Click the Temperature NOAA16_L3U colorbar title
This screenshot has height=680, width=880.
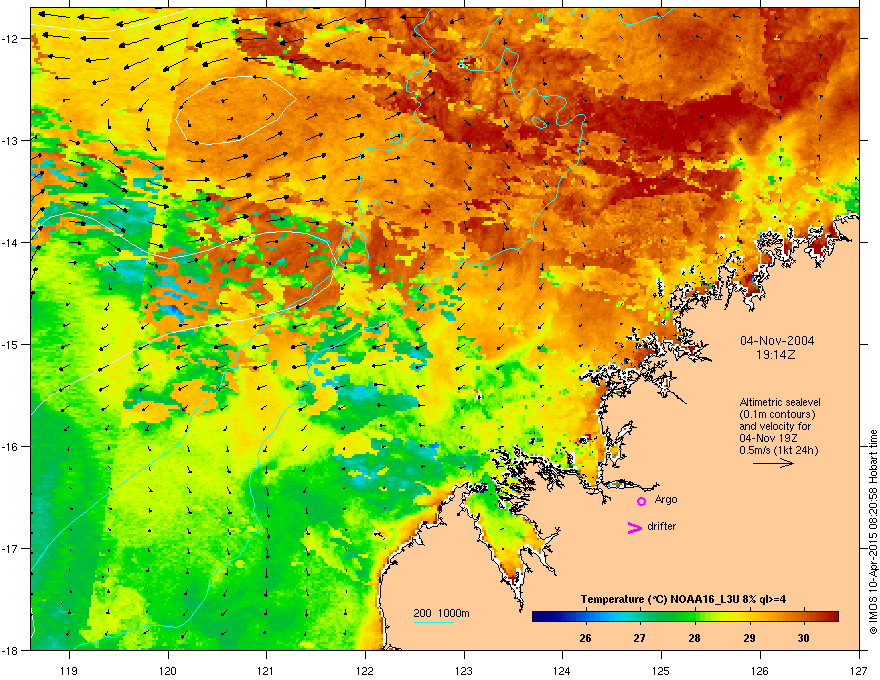pos(683,599)
